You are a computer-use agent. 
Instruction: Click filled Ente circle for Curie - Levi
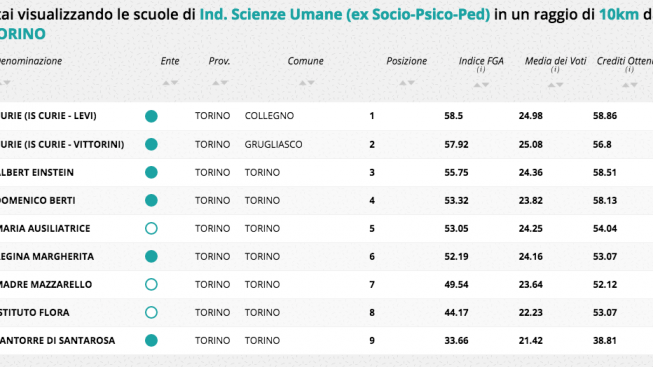(x=151, y=116)
